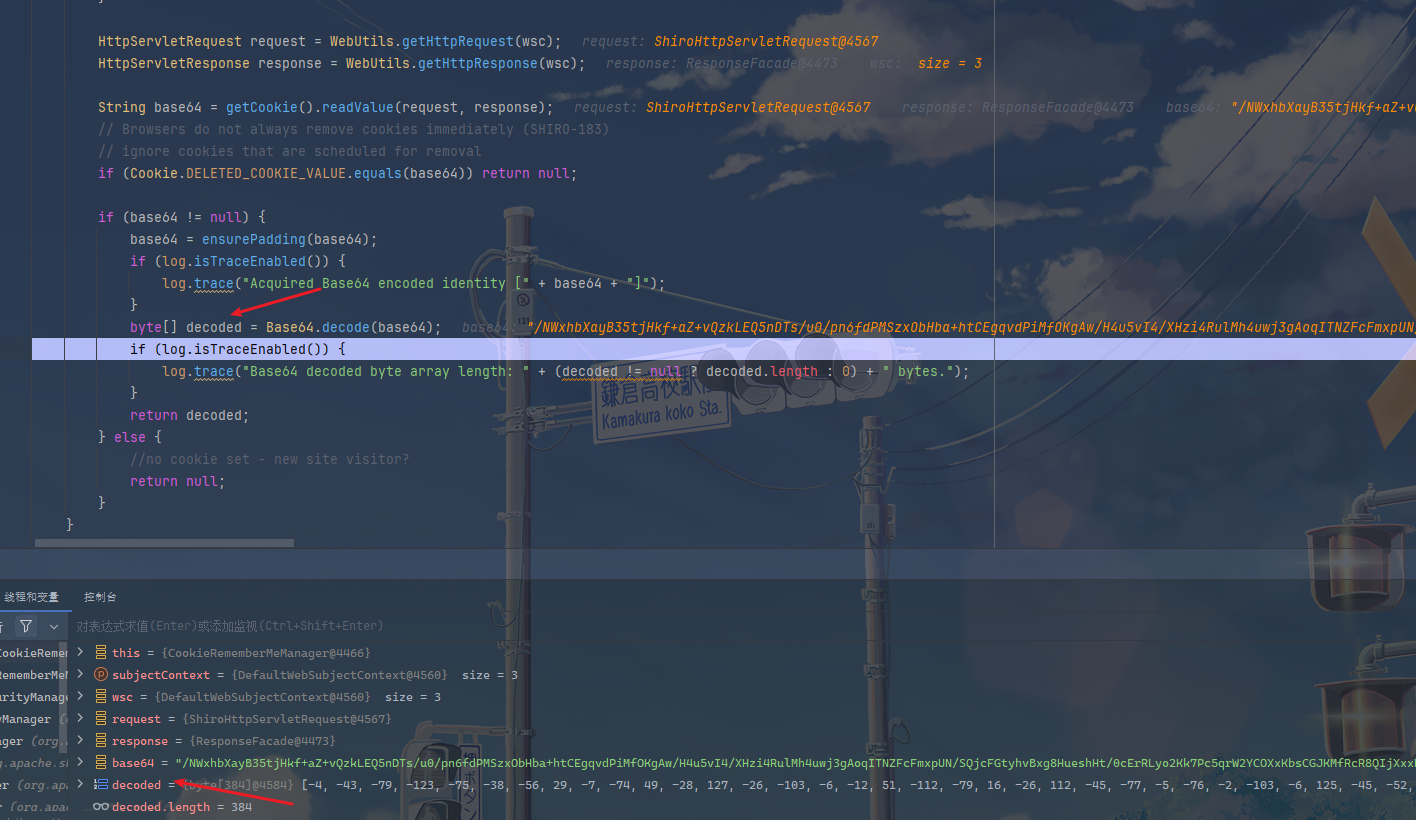The width and height of the screenshot is (1416, 820).
Task: Click the base64 string value in variables
Action: [x=795, y=763]
